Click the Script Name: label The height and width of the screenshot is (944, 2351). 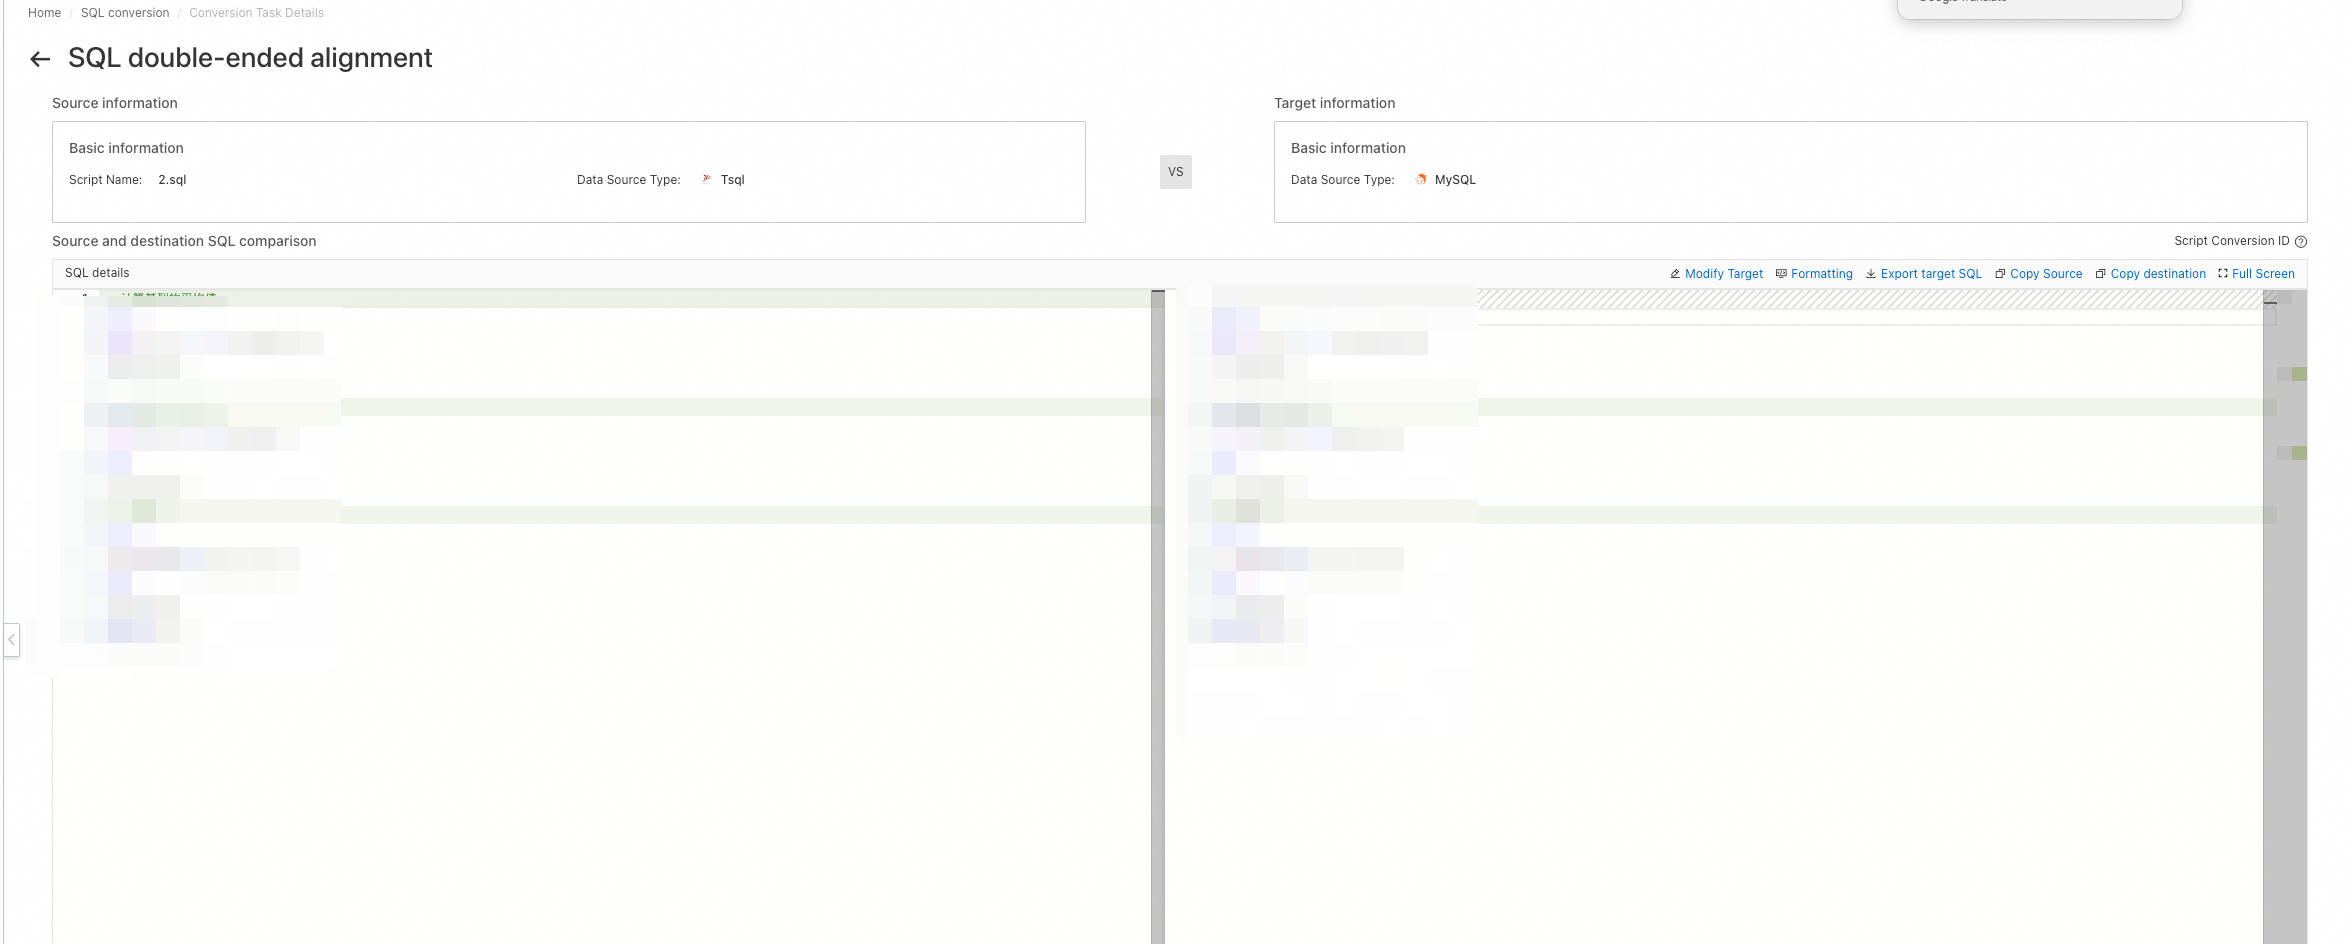[105, 180]
